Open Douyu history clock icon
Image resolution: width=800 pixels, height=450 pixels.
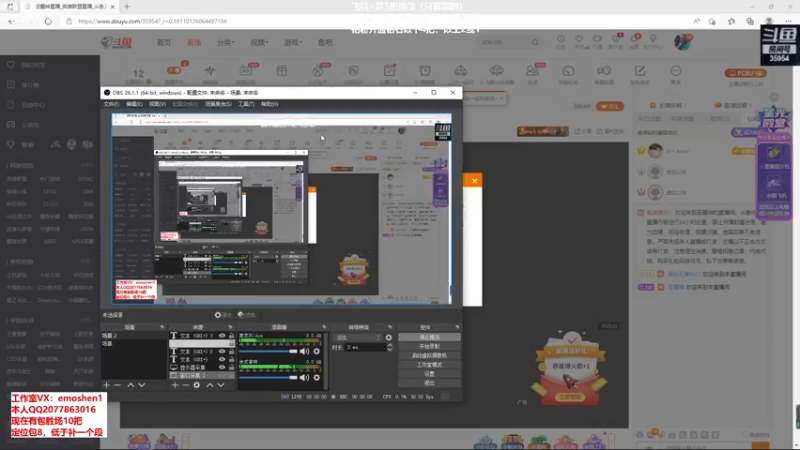click(x=561, y=39)
